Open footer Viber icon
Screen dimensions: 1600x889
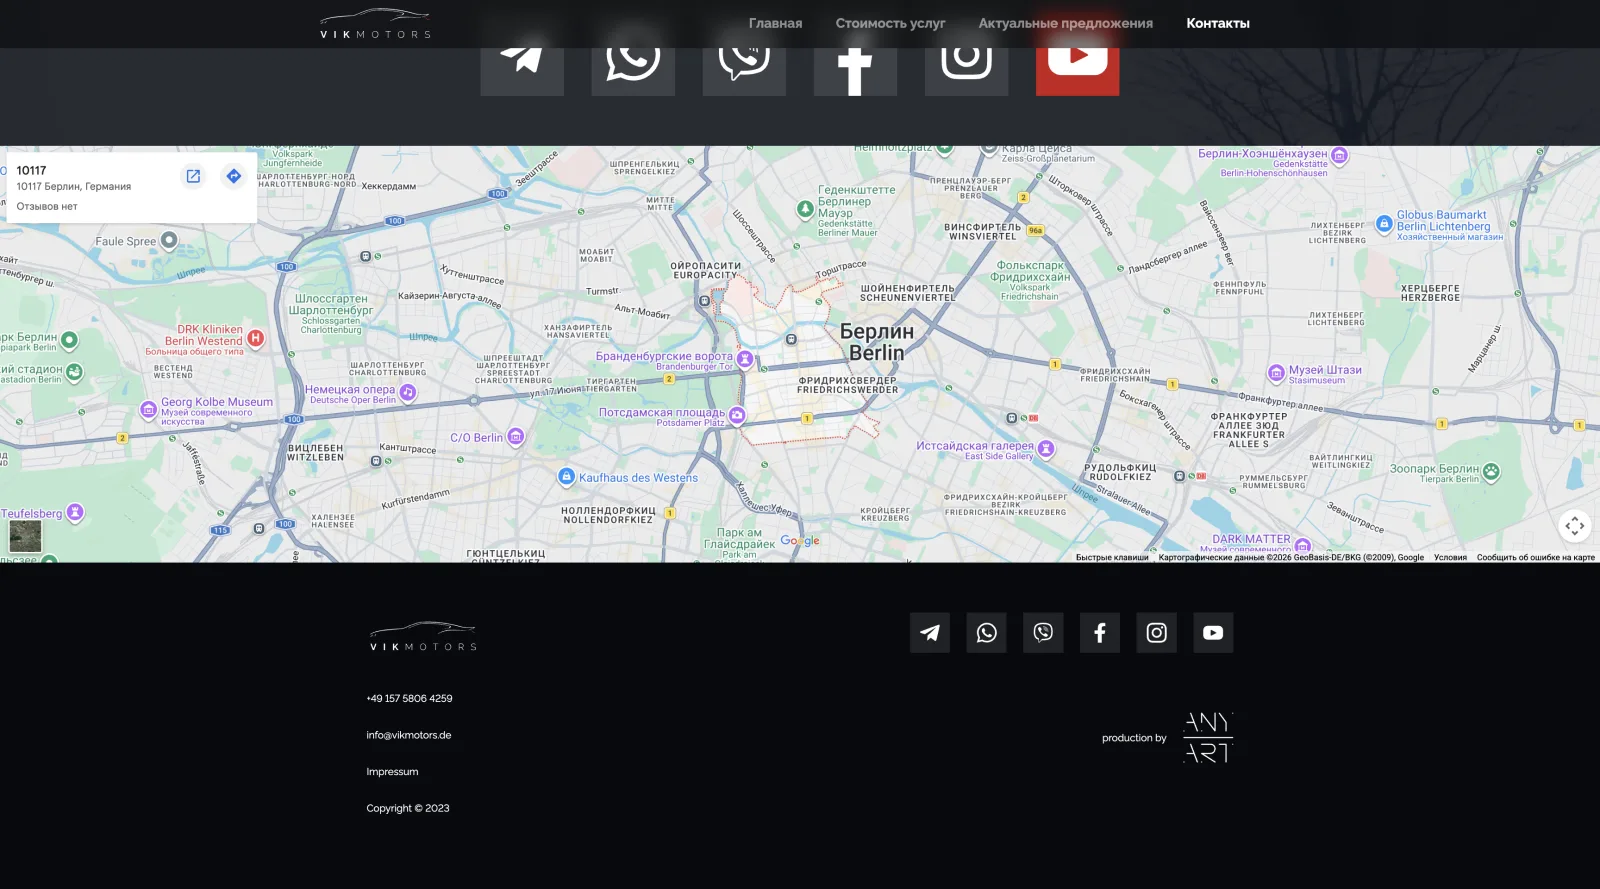pos(1043,633)
